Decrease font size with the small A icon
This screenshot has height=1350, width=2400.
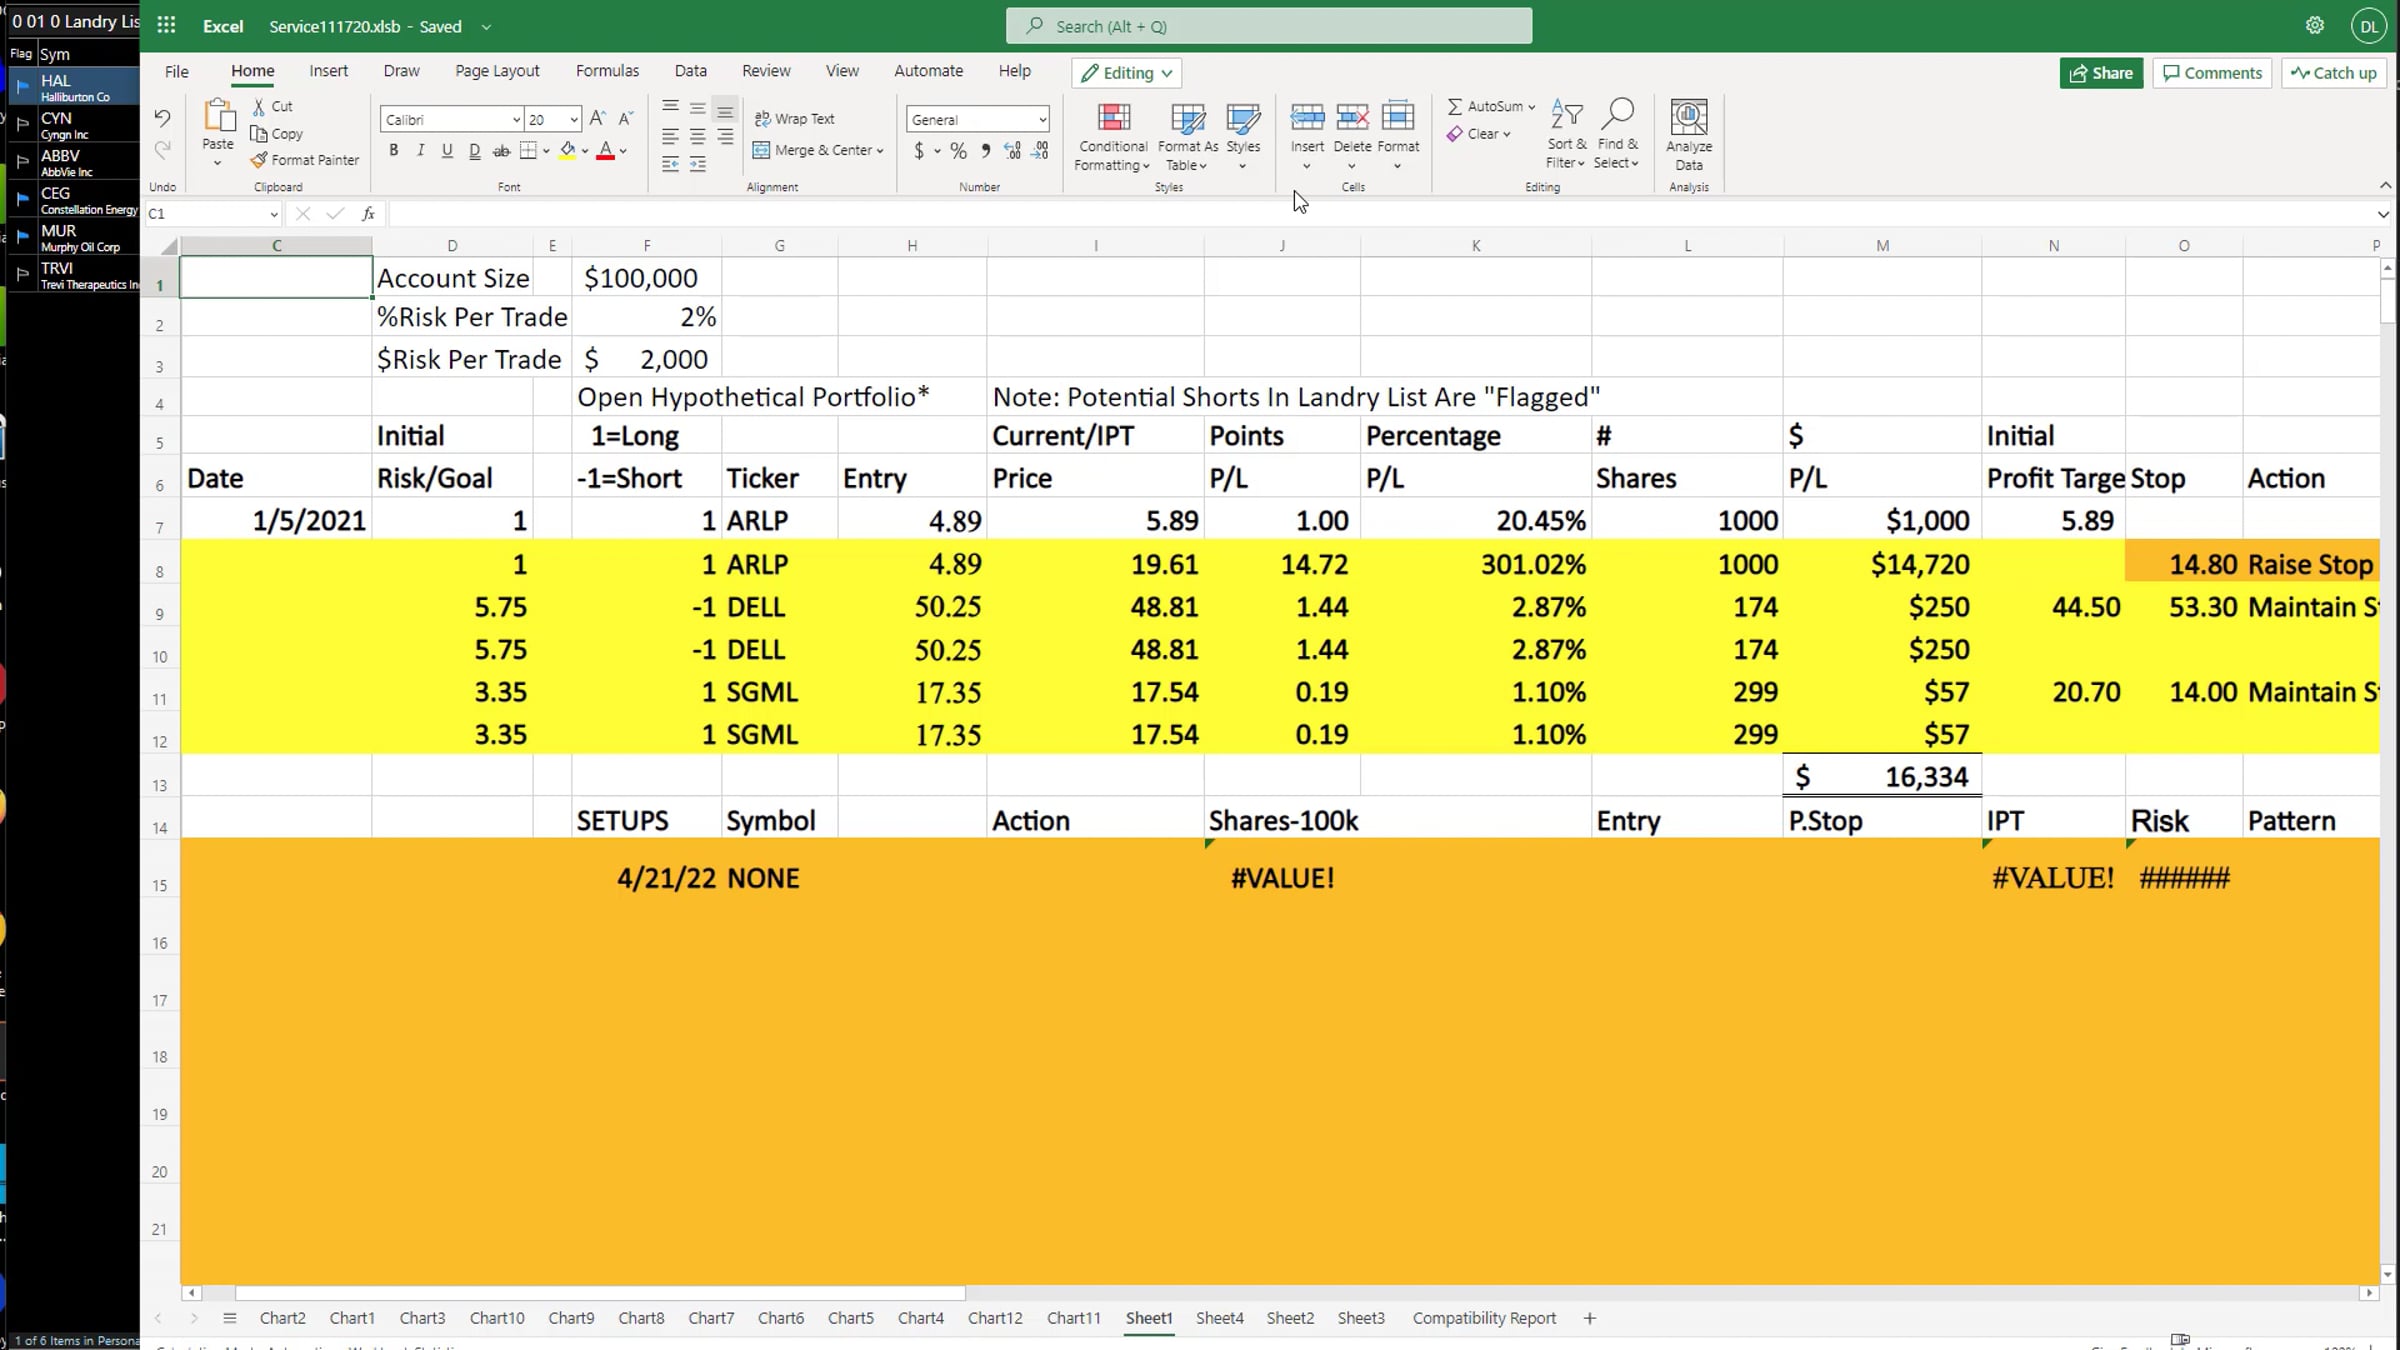click(x=626, y=119)
